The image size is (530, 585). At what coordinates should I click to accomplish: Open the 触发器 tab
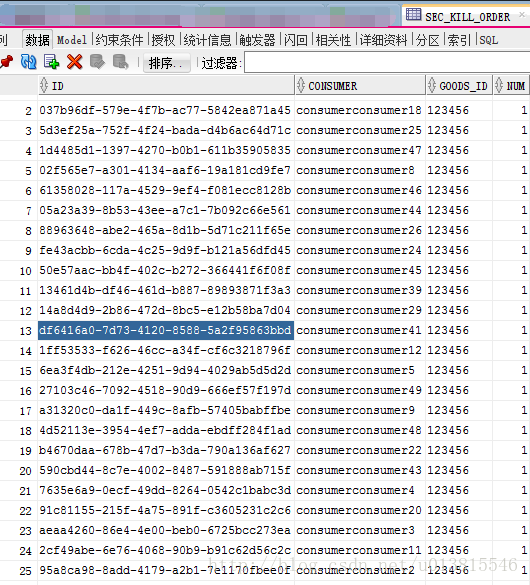[x=257, y=40]
